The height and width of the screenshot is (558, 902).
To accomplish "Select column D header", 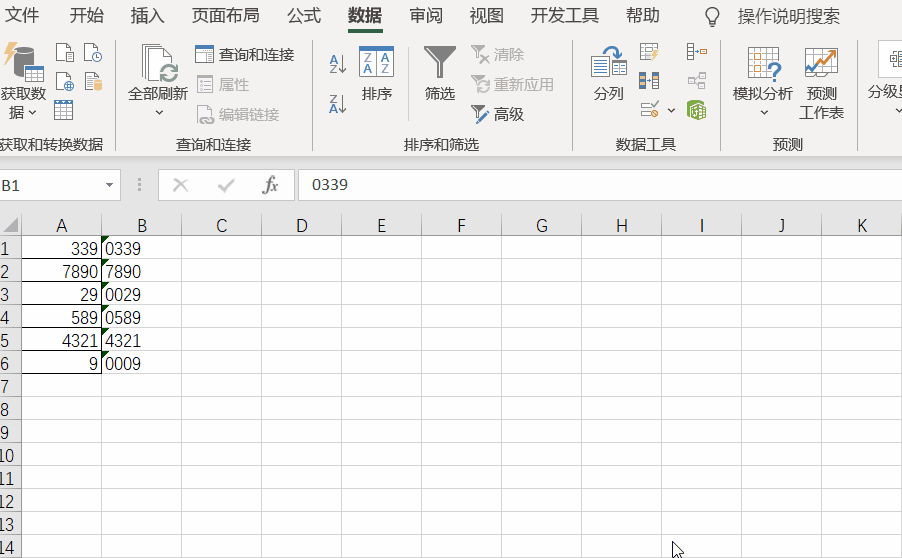I will click(x=301, y=226).
